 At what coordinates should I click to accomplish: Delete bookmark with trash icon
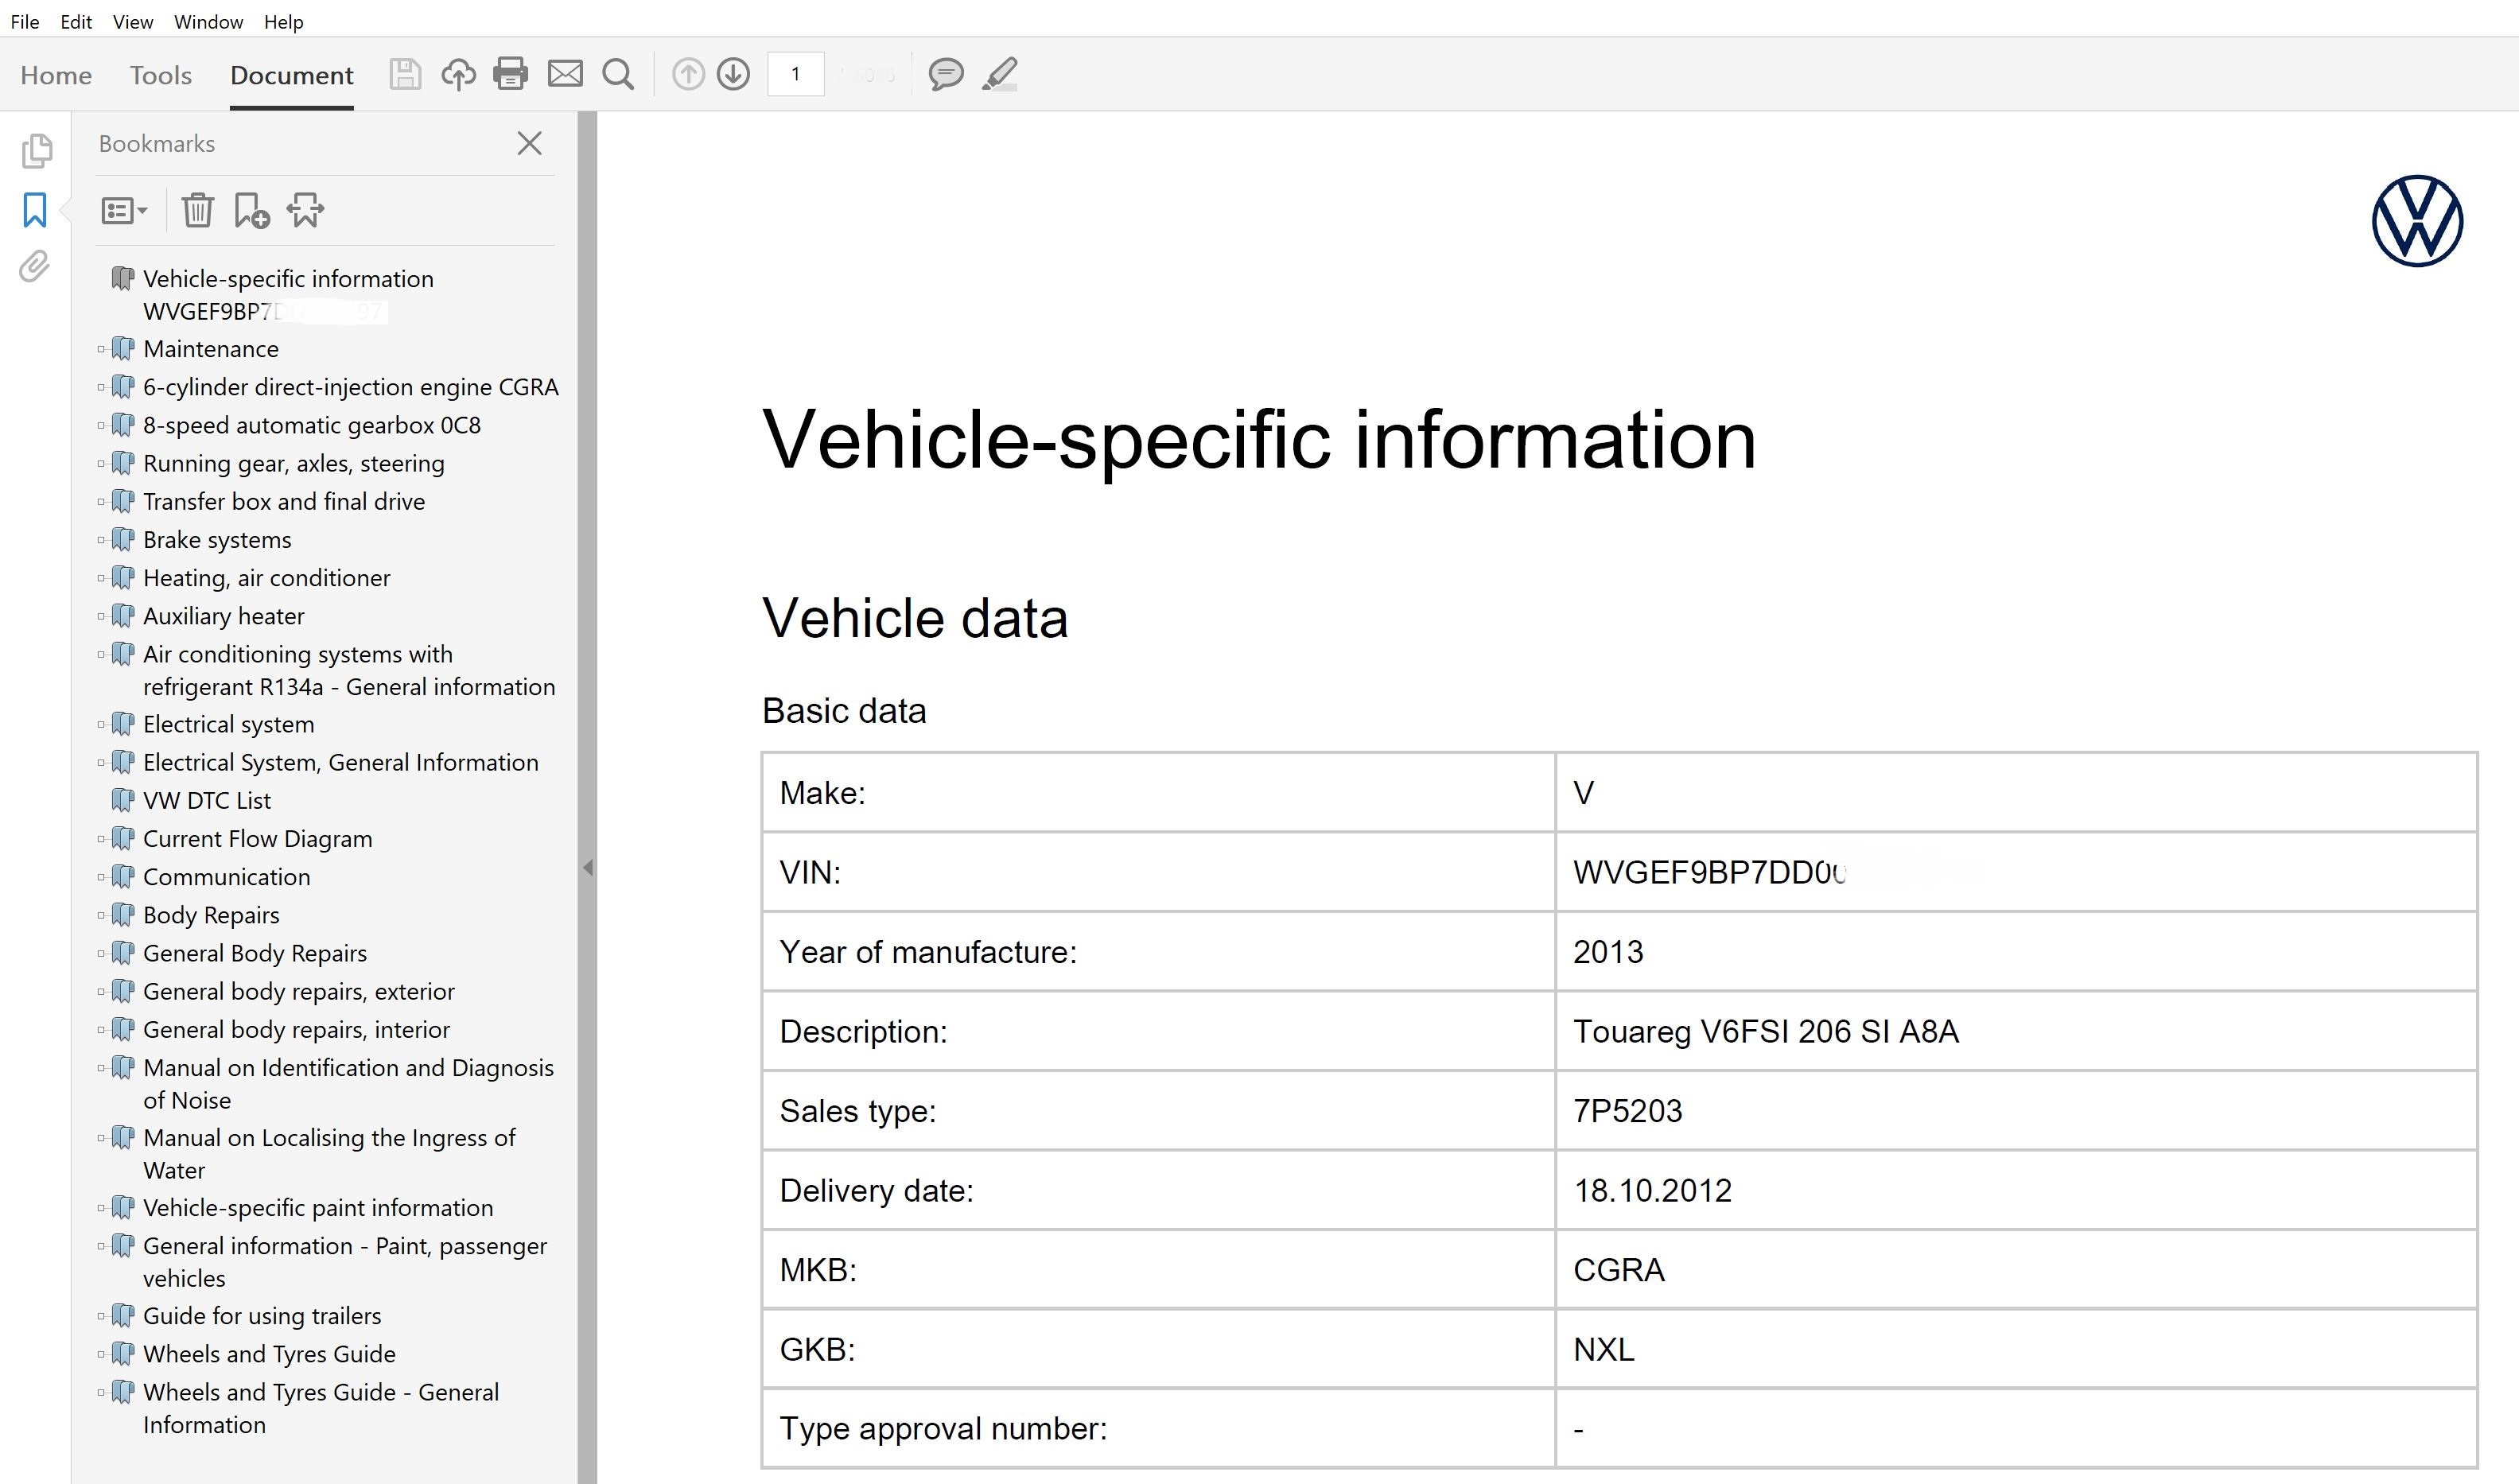[x=197, y=211]
